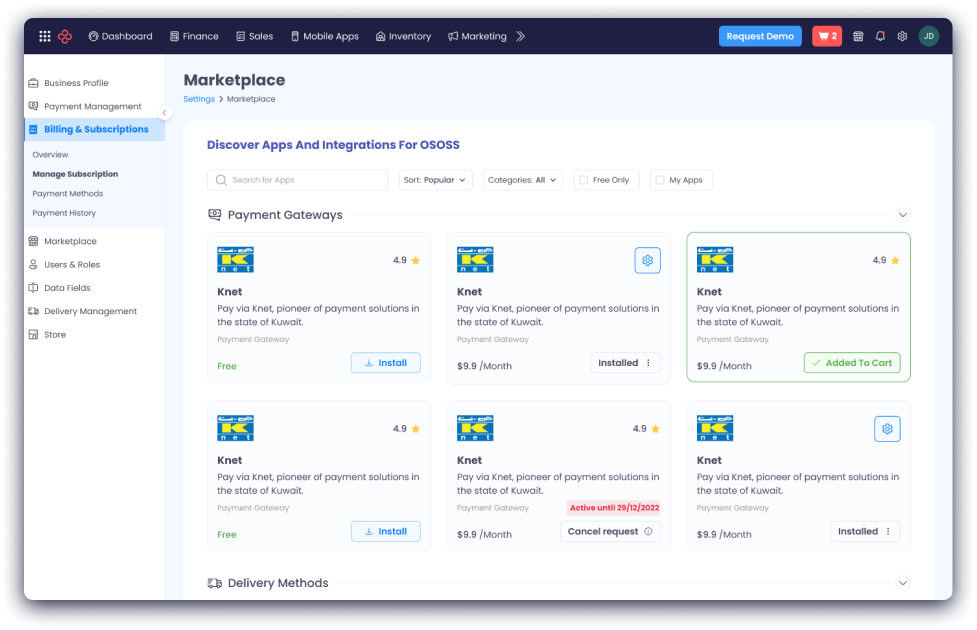Enable the Free Only checkbox
The height and width of the screenshot is (630, 977).
tap(584, 180)
